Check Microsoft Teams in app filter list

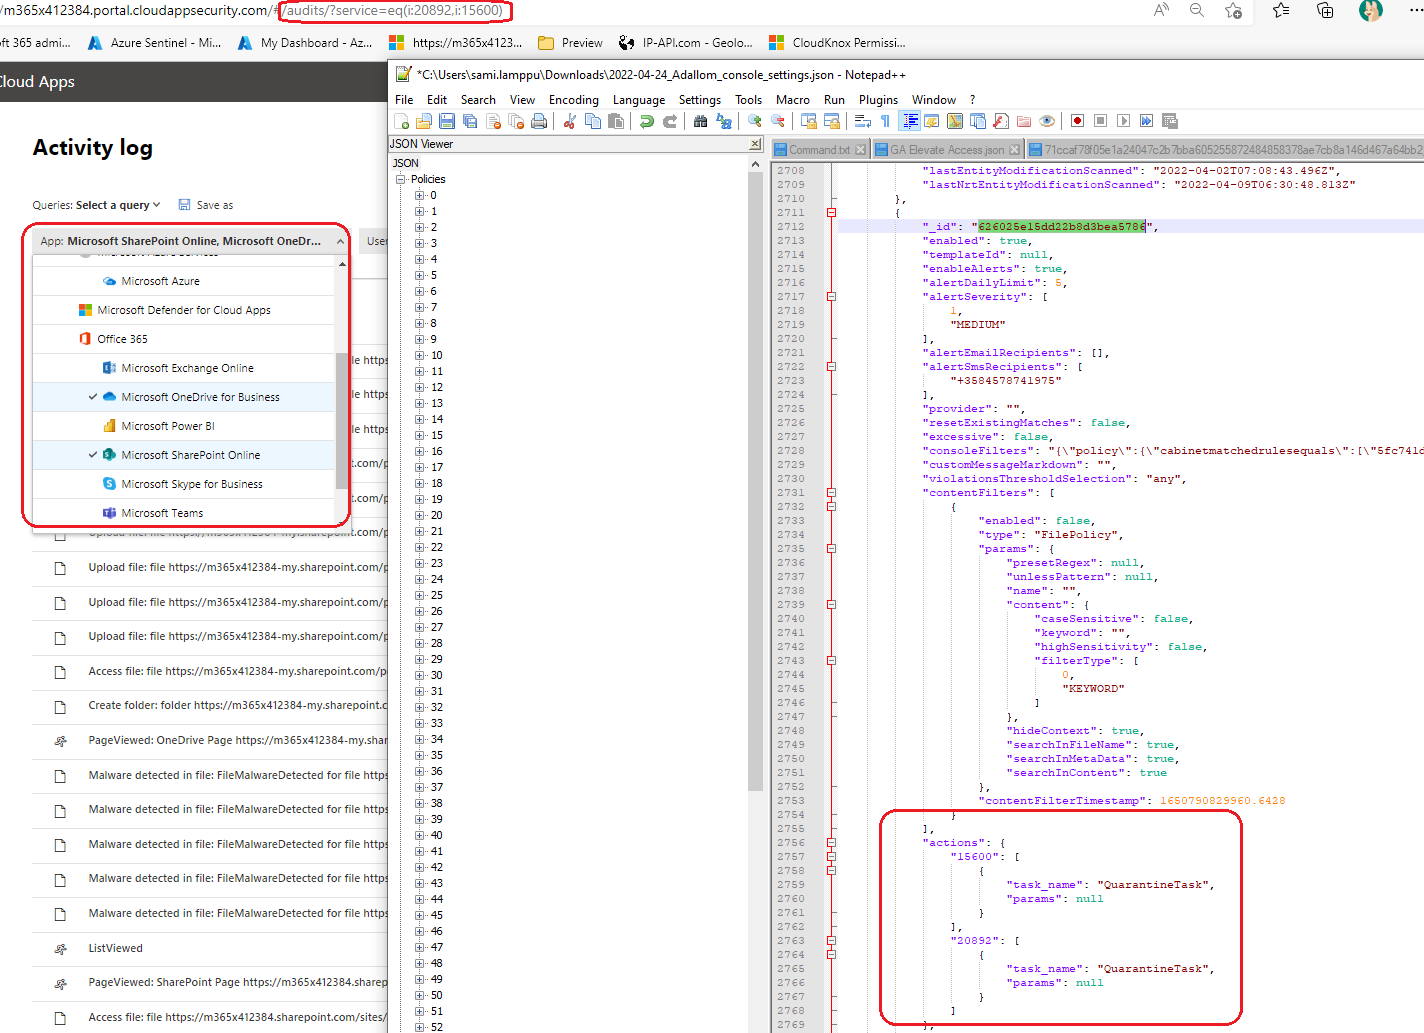coord(162,513)
